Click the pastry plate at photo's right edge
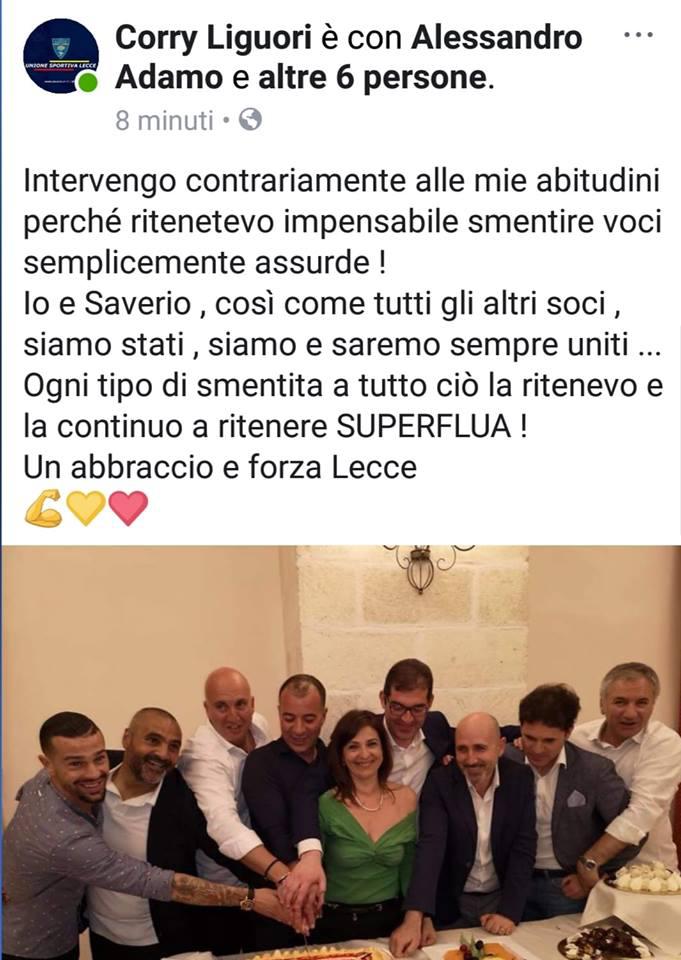The image size is (681, 960). point(642,879)
